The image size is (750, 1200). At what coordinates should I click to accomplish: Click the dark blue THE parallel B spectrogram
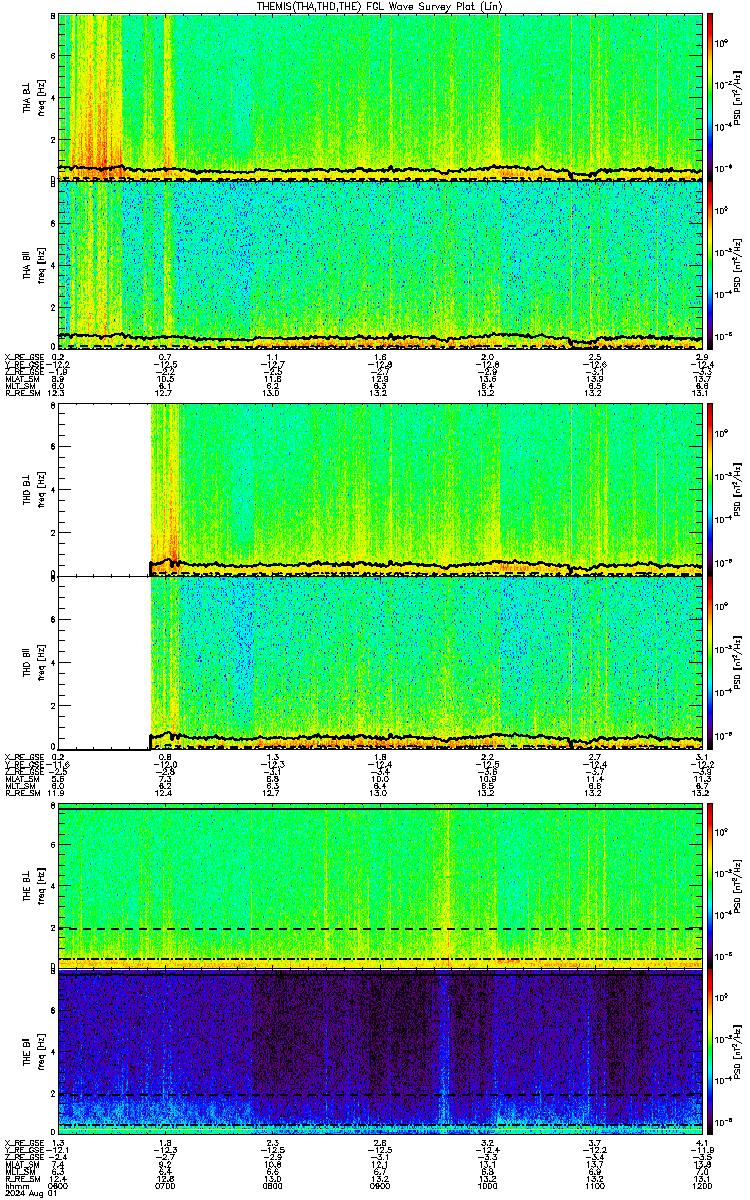pyautogui.click(x=380, y=1054)
